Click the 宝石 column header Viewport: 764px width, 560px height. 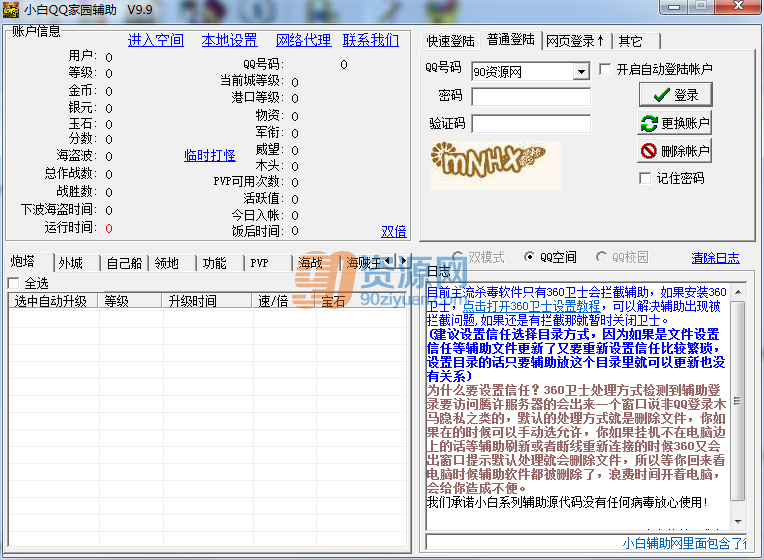361,301
